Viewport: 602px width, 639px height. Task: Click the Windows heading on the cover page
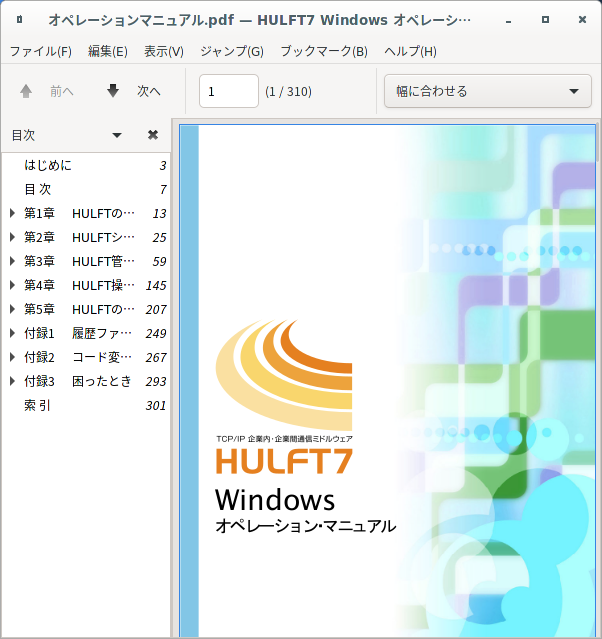[275, 500]
